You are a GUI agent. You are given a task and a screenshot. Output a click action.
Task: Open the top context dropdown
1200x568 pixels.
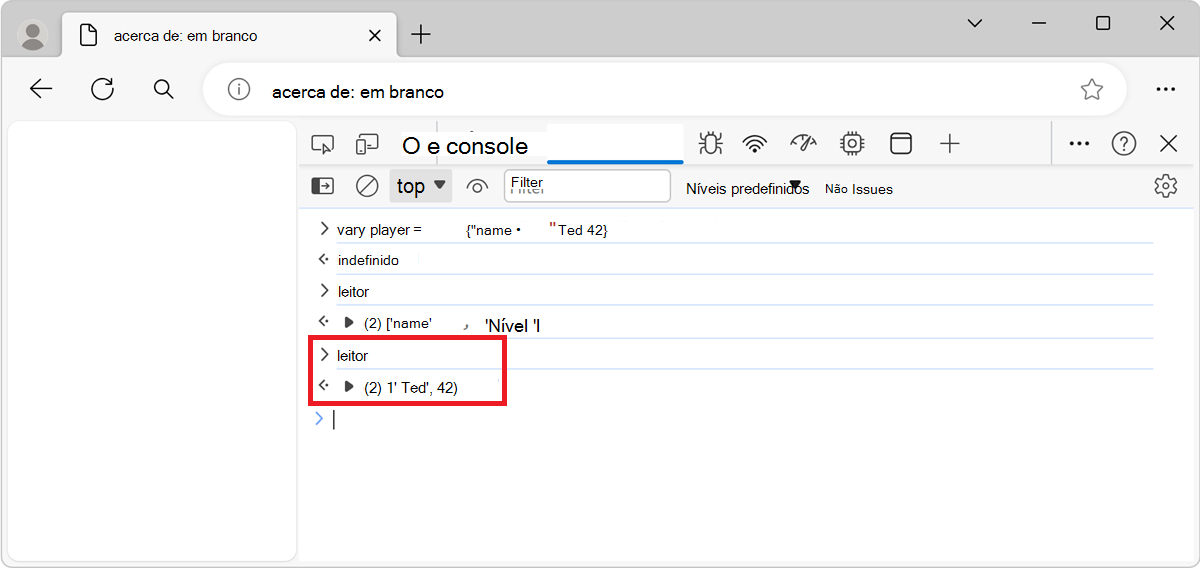tap(420, 186)
